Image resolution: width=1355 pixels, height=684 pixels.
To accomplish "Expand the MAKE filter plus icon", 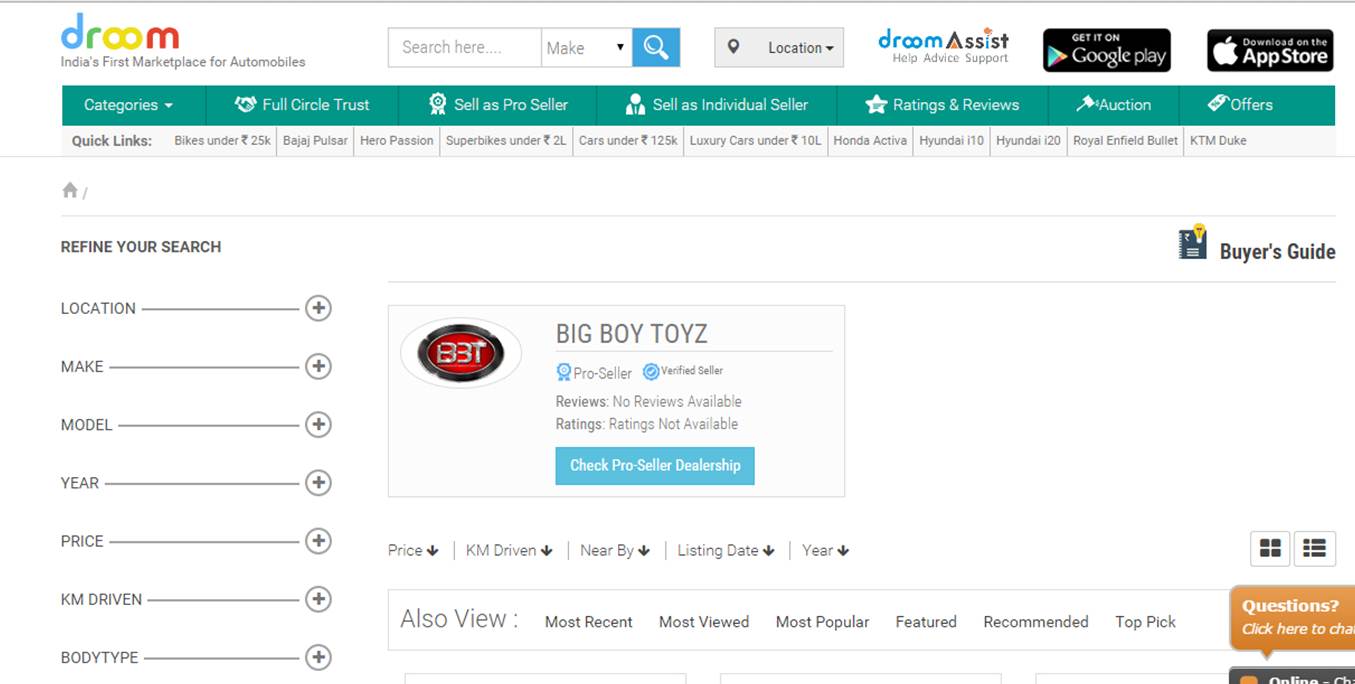I will [x=318, y=366].
